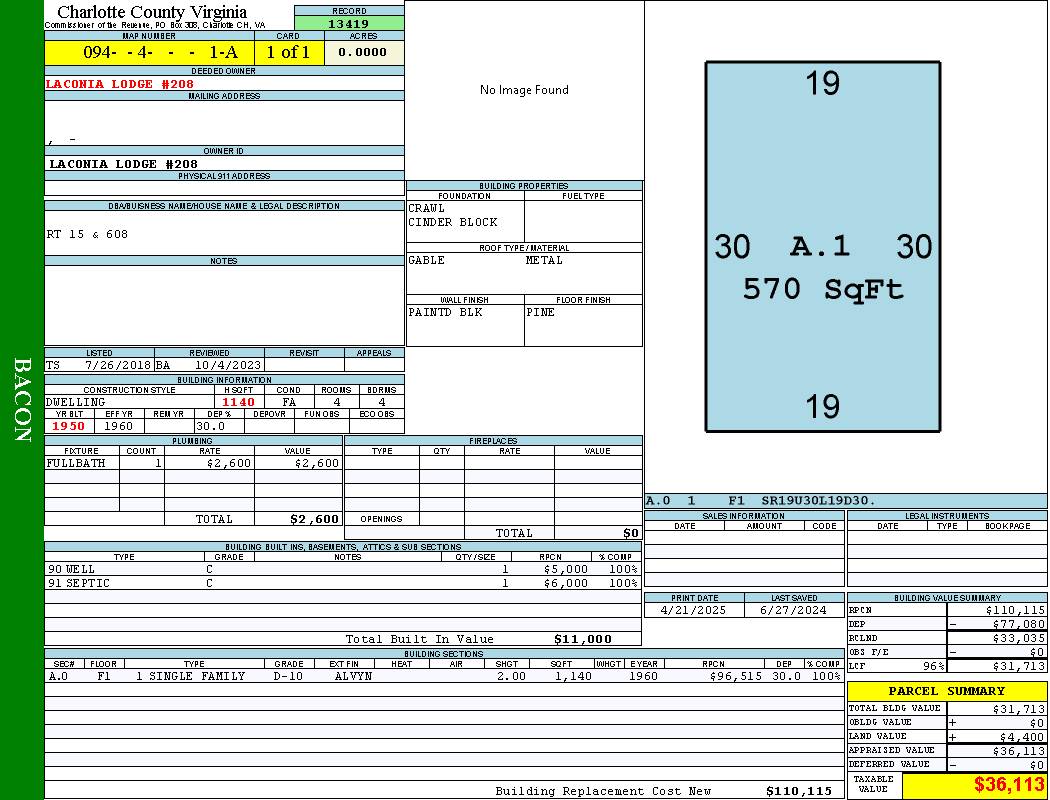Select the A.0 single family building section row
Screen dimensions: 1050x800
click(x=443, y=676)
